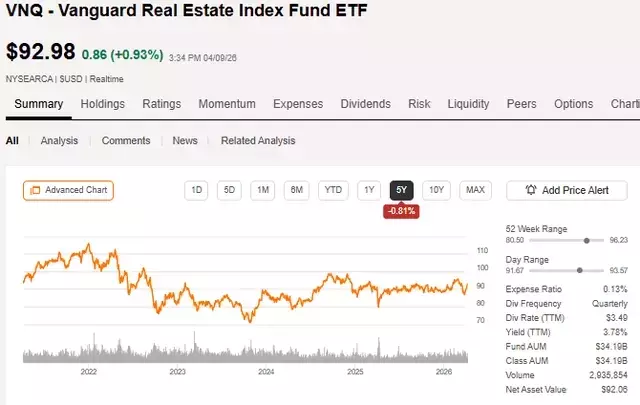Filter feed by News
Image resolution: width=640 pixels, height=405 pixels.
click(185, 141)
